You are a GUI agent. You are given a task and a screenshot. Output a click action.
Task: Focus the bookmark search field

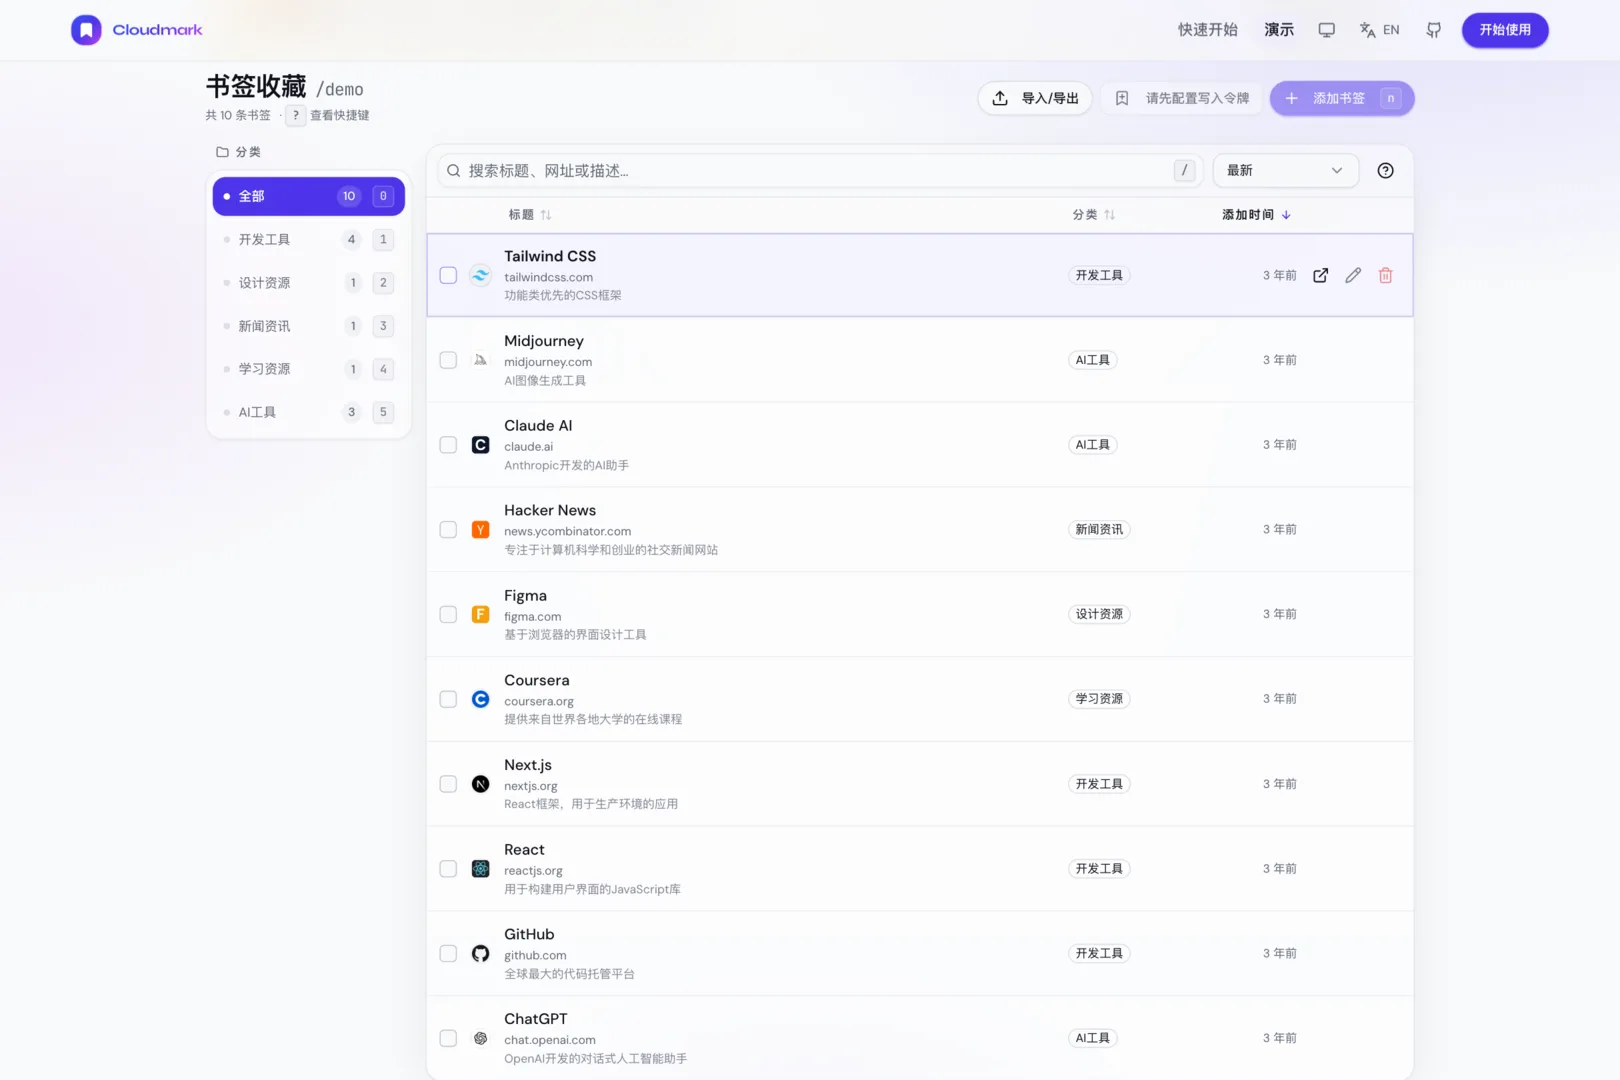tap(820, 171)
